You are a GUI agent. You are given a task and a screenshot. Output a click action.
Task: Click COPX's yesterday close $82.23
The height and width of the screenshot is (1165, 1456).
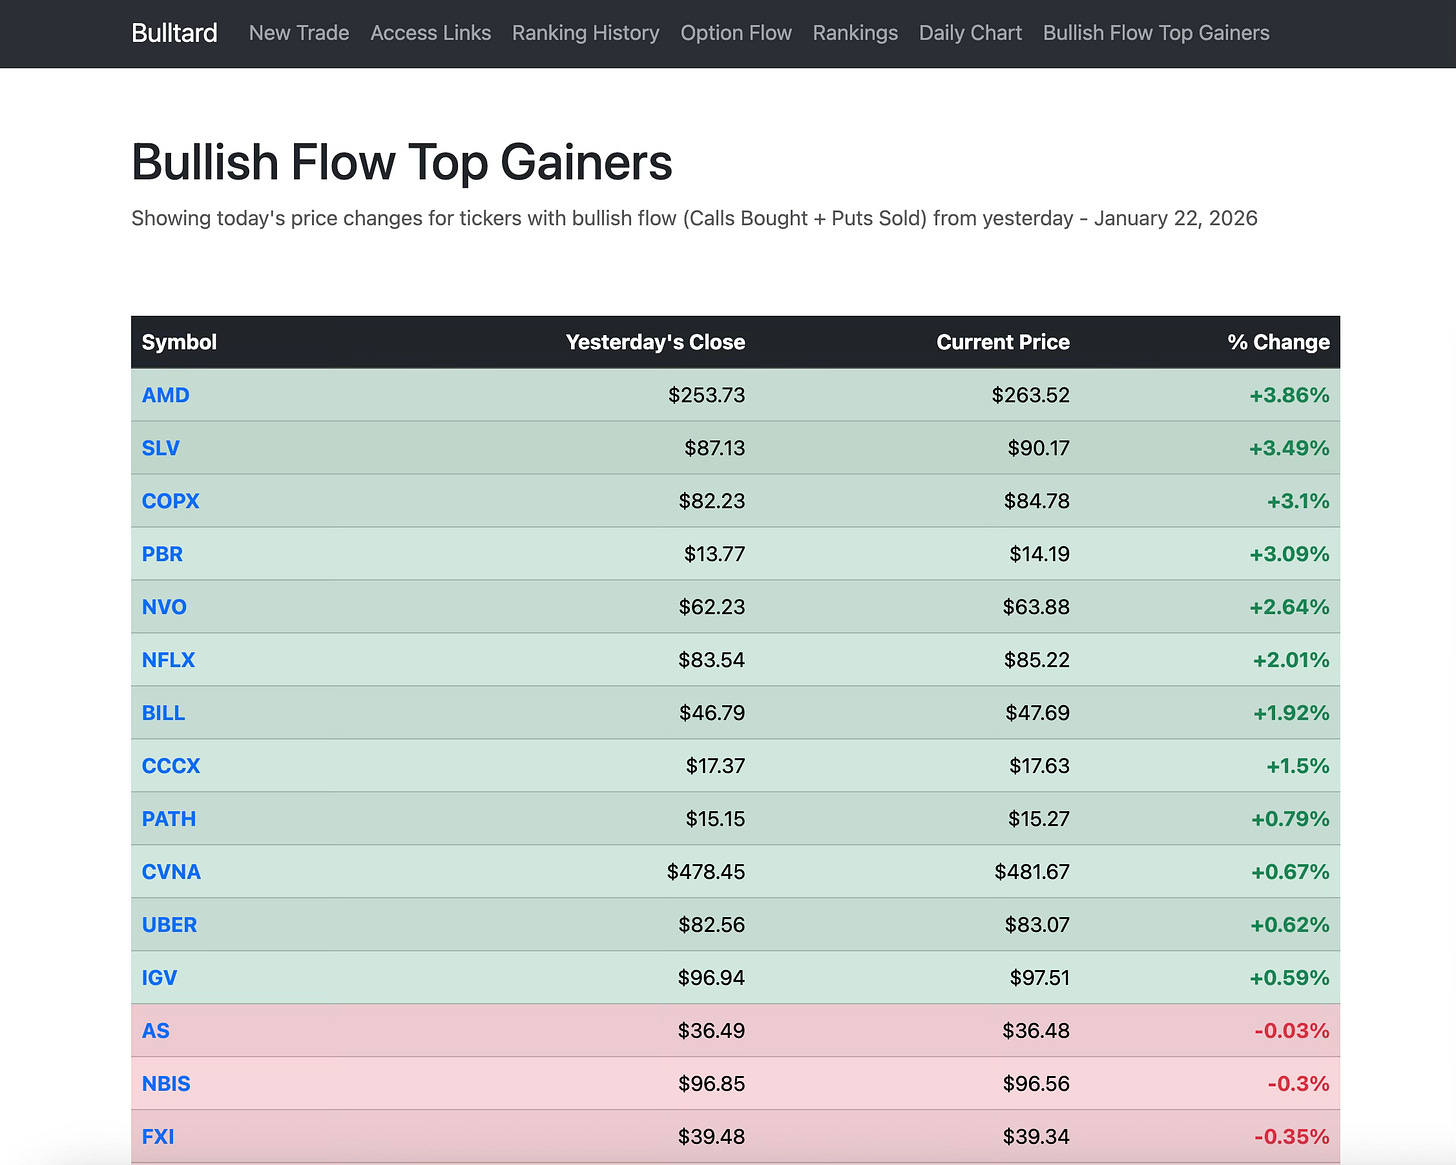(x=712, y=501)
